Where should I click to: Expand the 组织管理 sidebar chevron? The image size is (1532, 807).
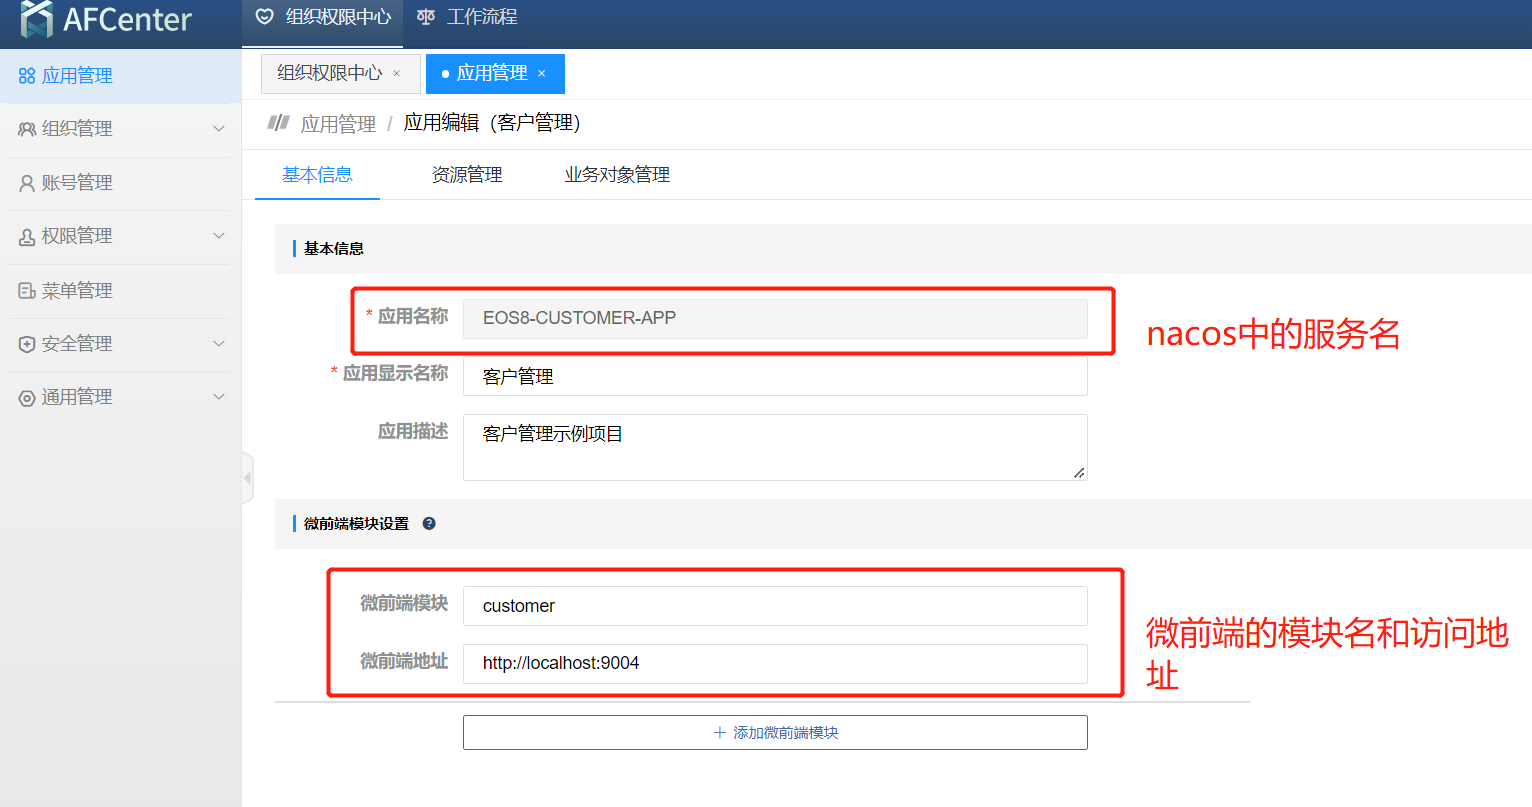pos(219,129)
